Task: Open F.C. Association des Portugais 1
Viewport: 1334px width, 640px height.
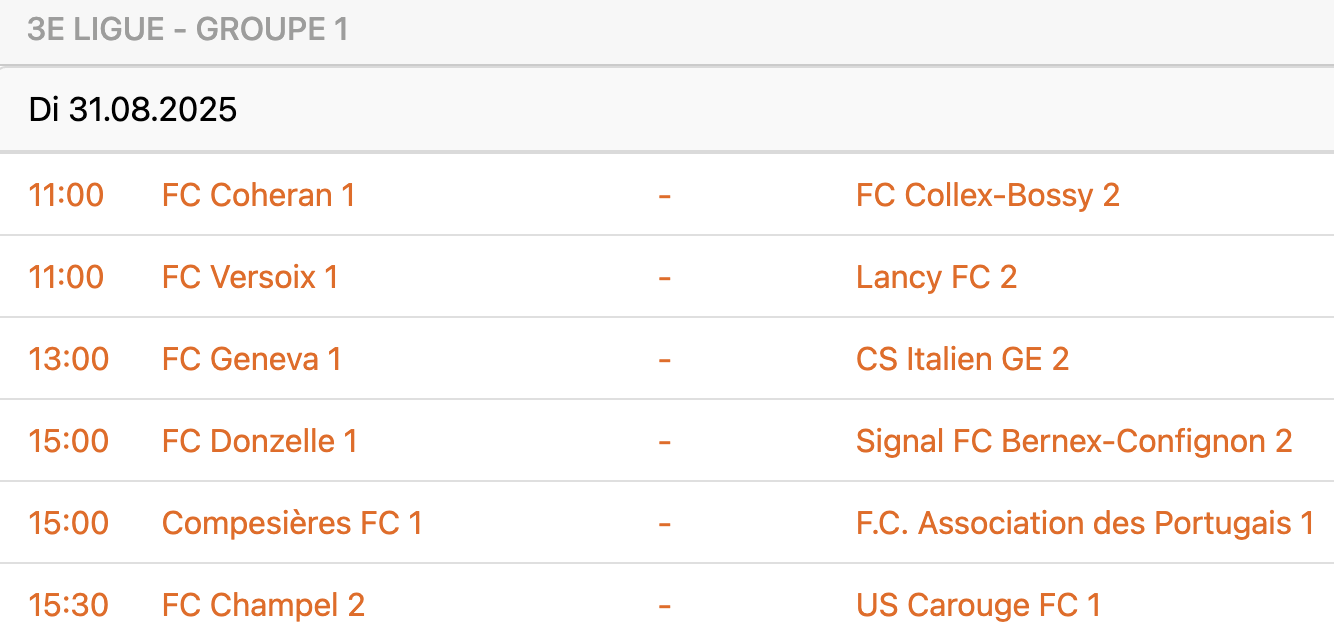Action: coord(1085,523)
